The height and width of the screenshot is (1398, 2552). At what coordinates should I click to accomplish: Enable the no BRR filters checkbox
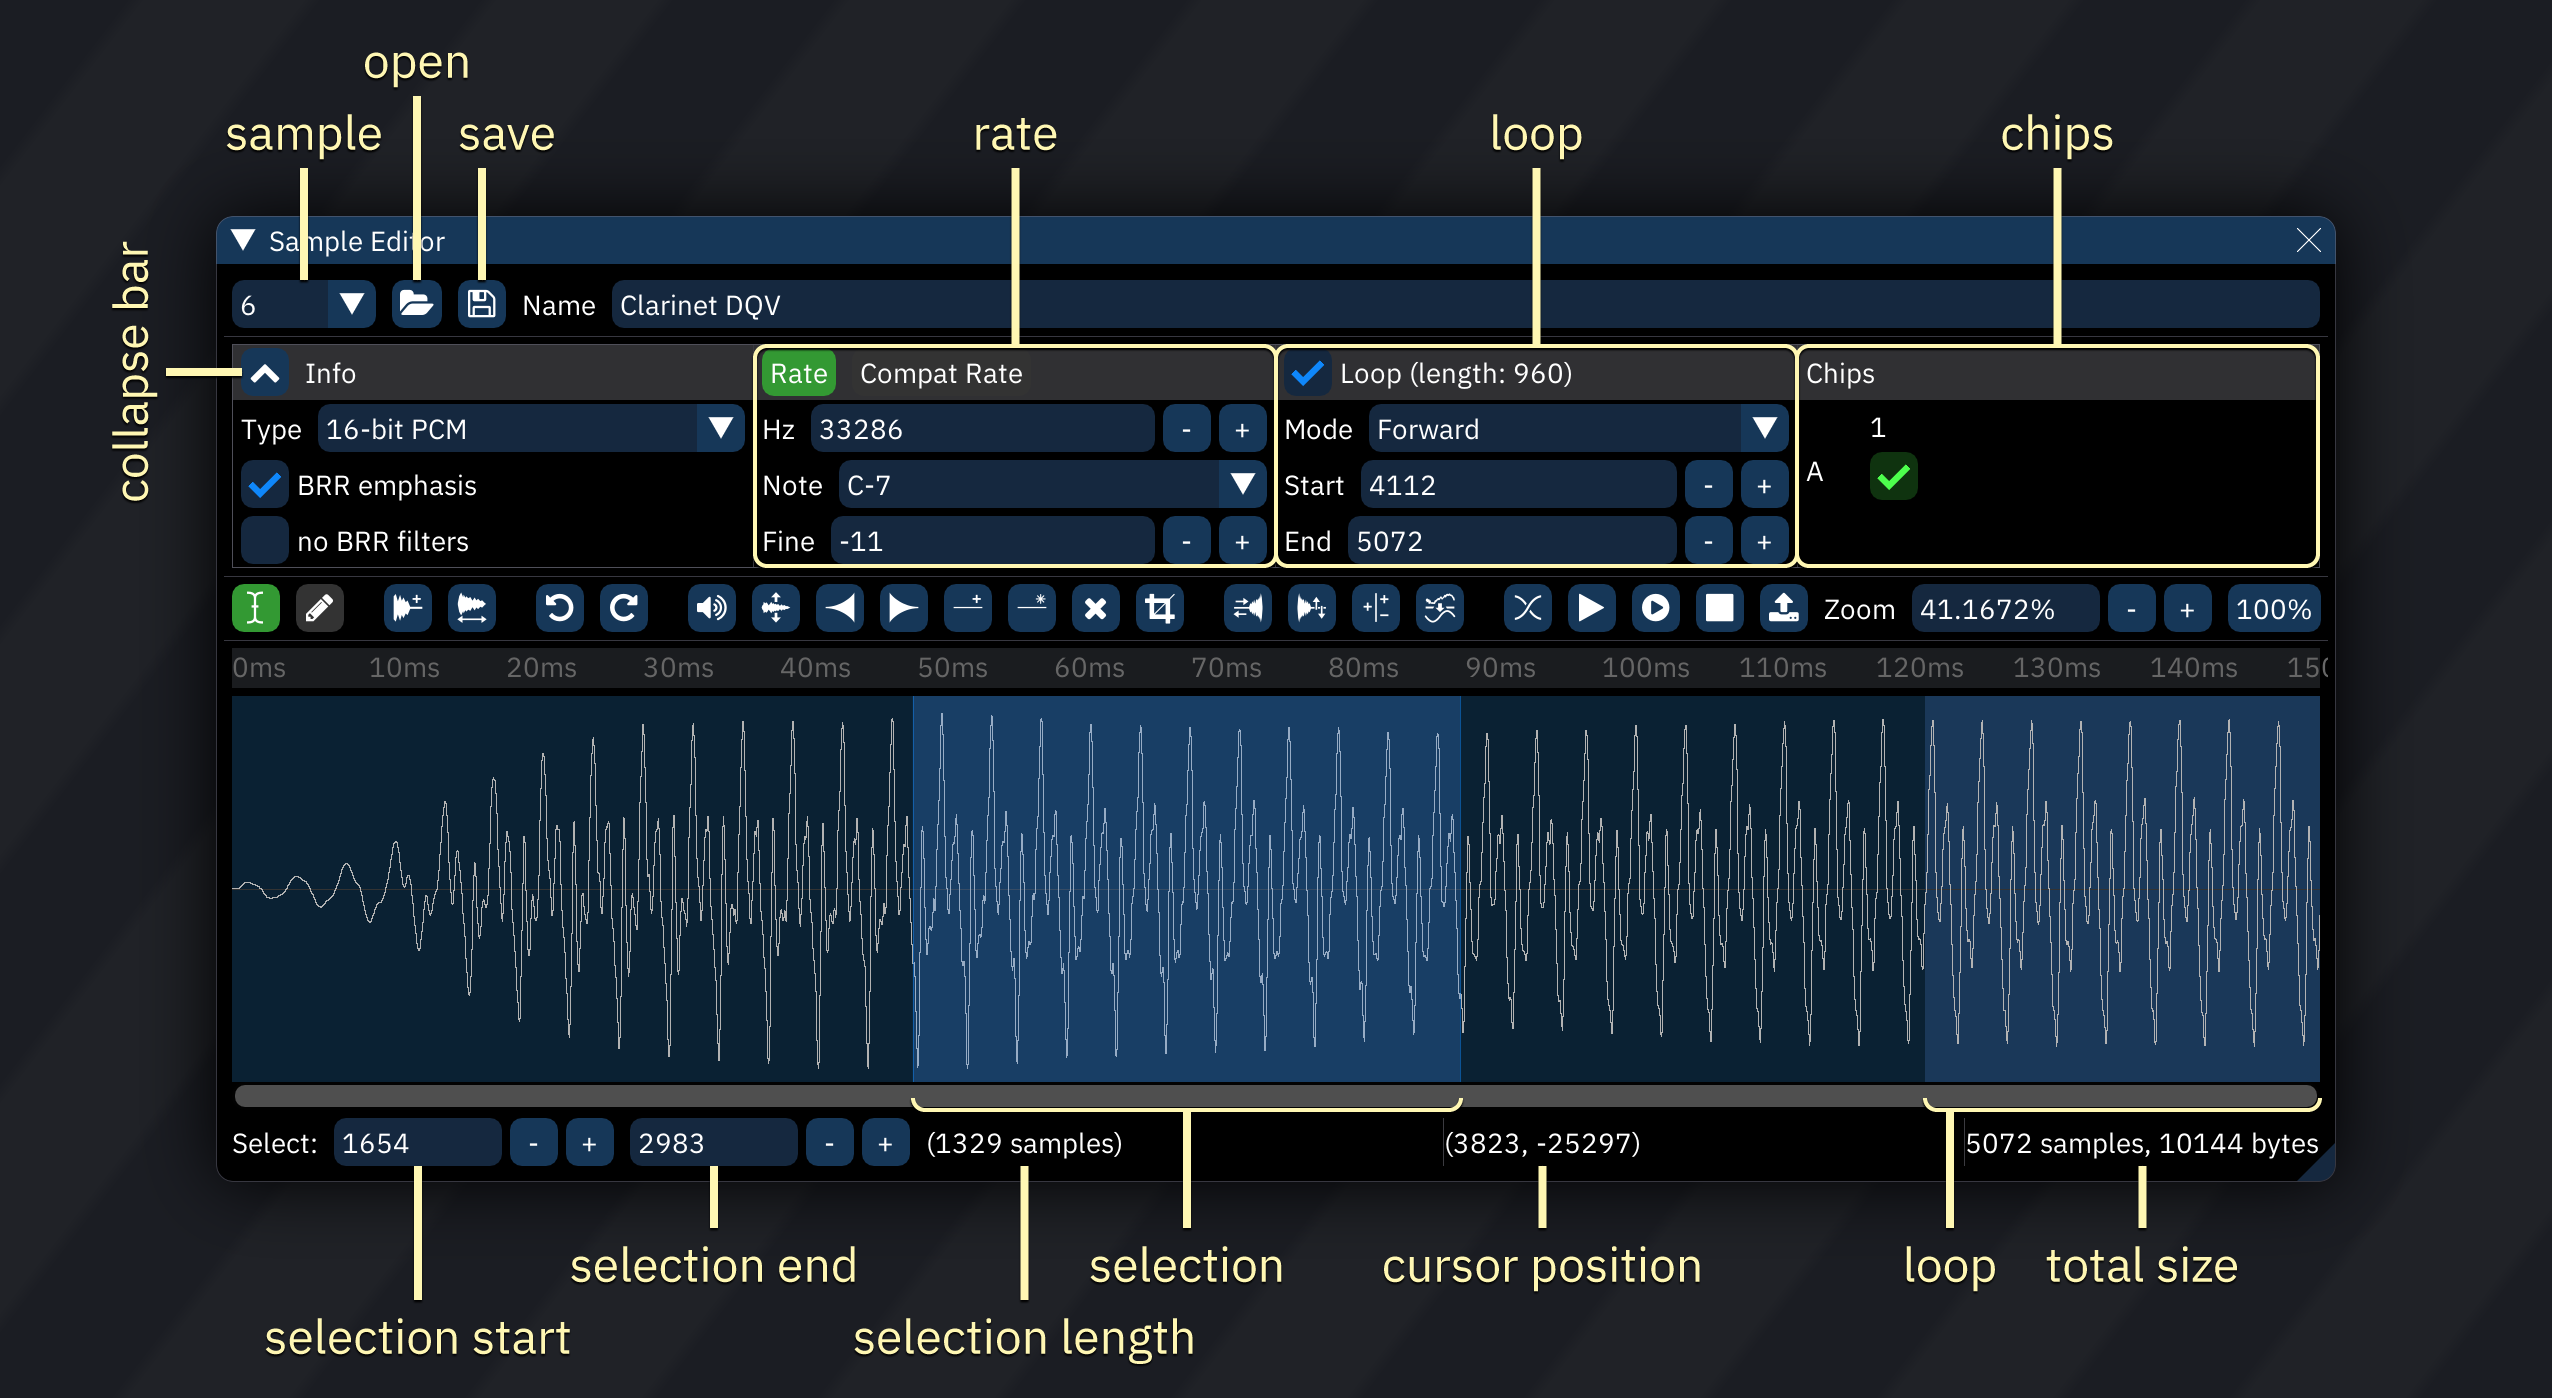(x=265, y=541)
